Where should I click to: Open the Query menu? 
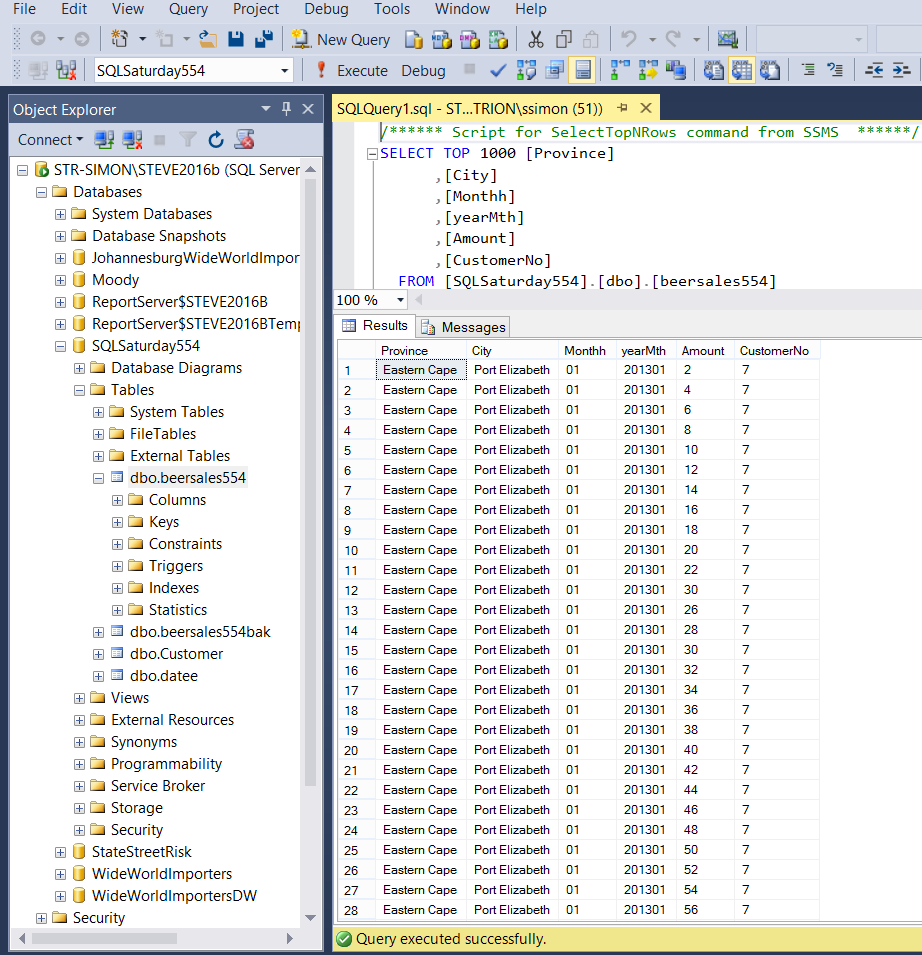[188, 9]
